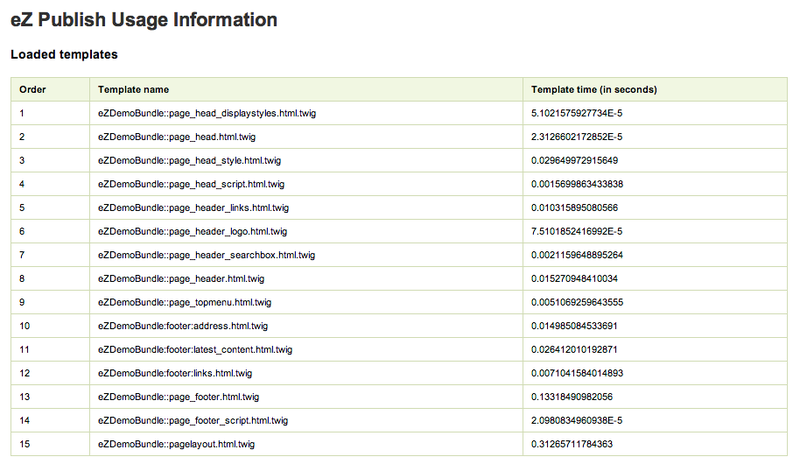
Task: Select the page_head.html.twig template name
Action: click(x=177, y=137)
